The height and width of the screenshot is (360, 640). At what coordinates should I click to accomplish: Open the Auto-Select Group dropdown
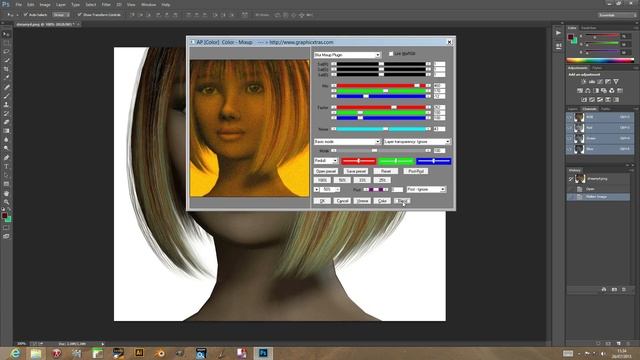pyautogui.click(x=61, y=15)
